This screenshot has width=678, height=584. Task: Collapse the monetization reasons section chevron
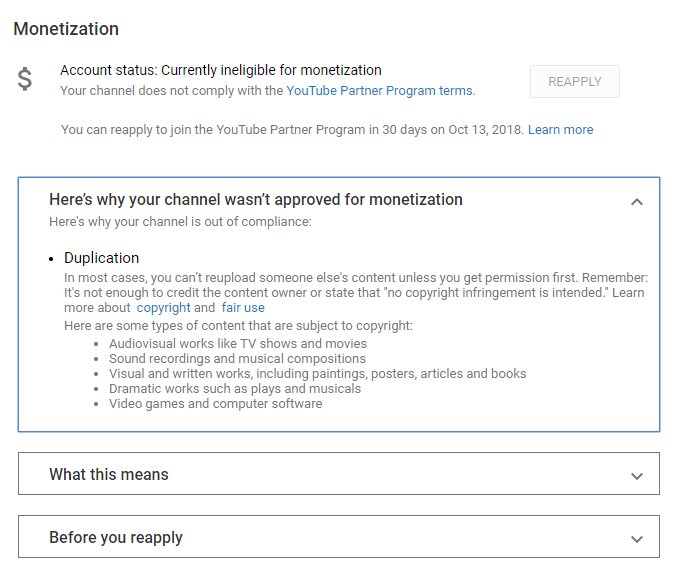636,202
